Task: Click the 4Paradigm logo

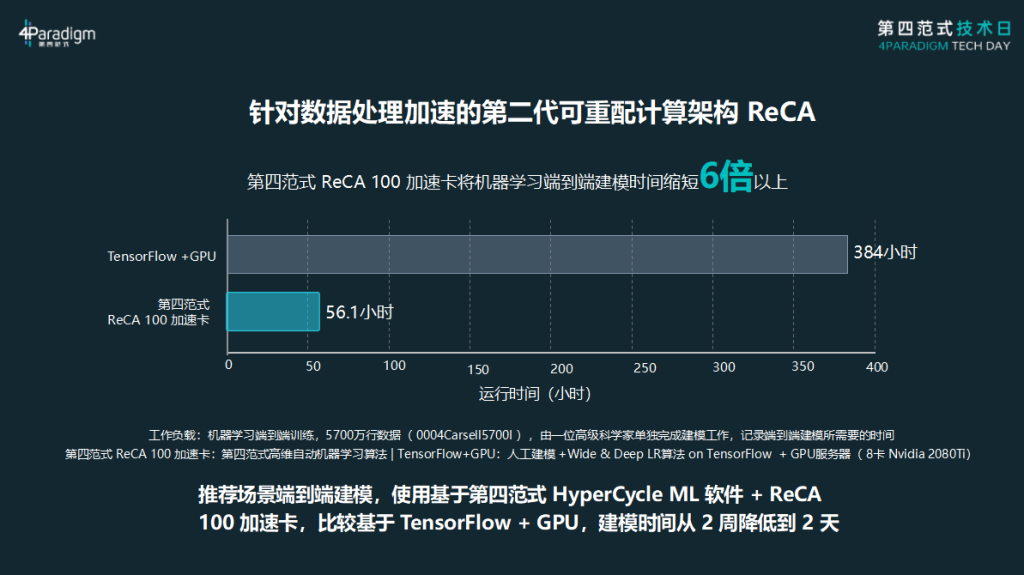Action: (x=57, y=33)
